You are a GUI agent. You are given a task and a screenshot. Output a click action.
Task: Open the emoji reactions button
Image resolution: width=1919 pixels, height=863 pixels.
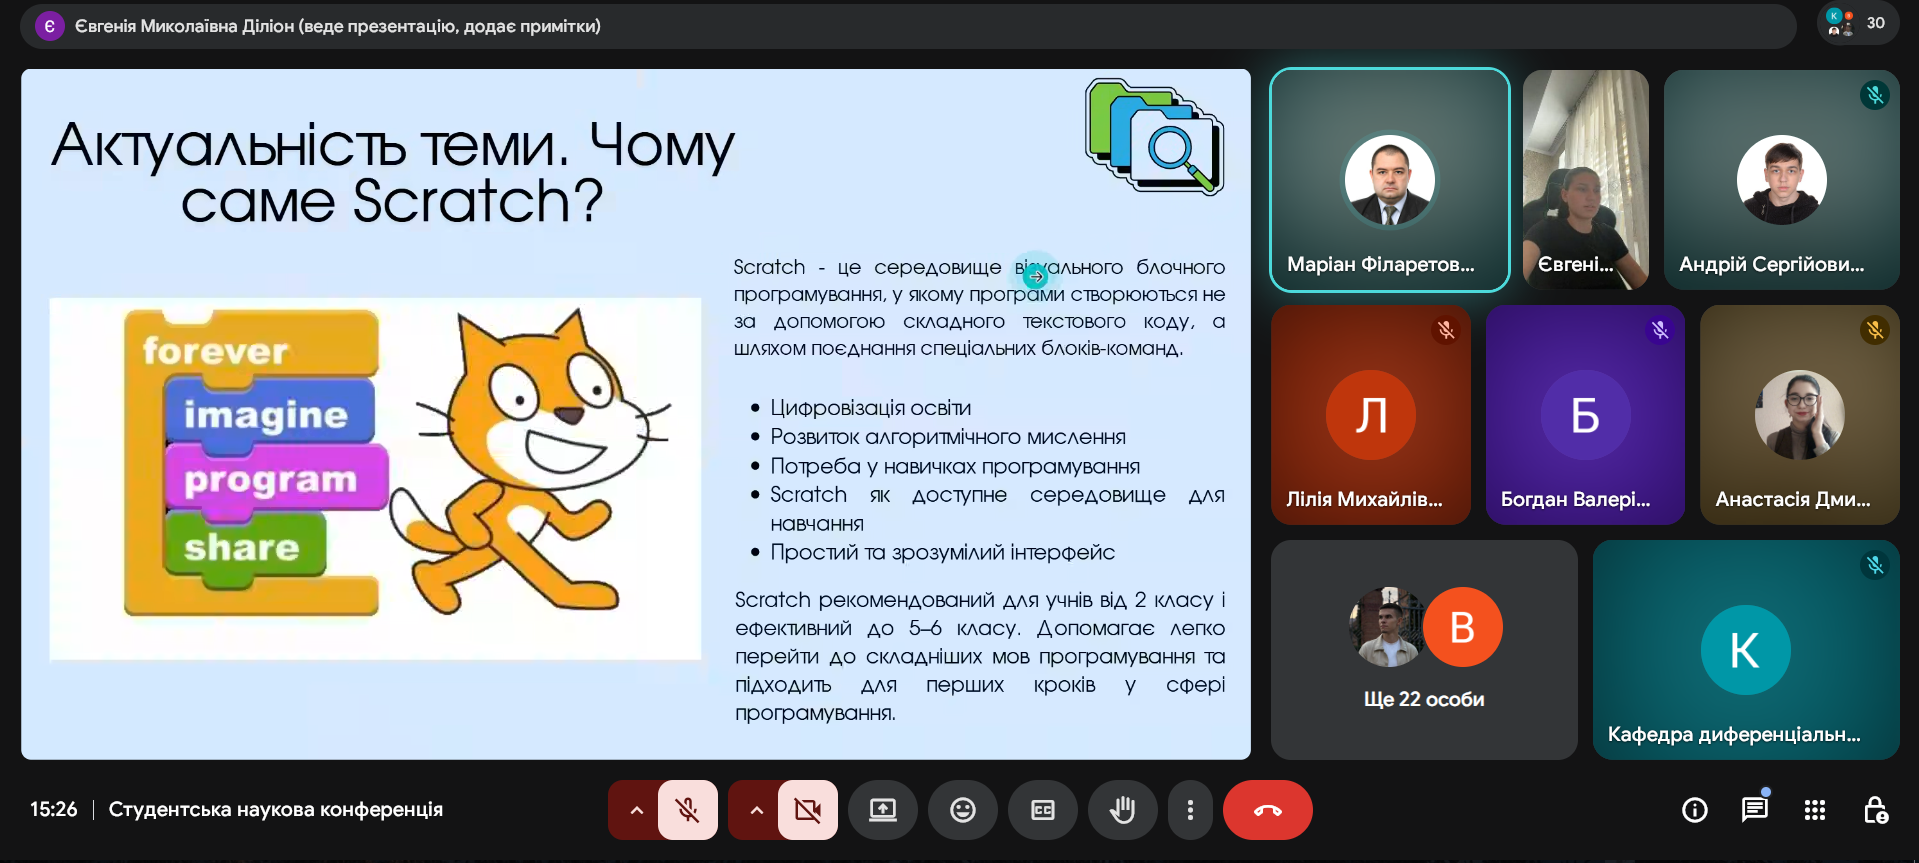(963, 810)
